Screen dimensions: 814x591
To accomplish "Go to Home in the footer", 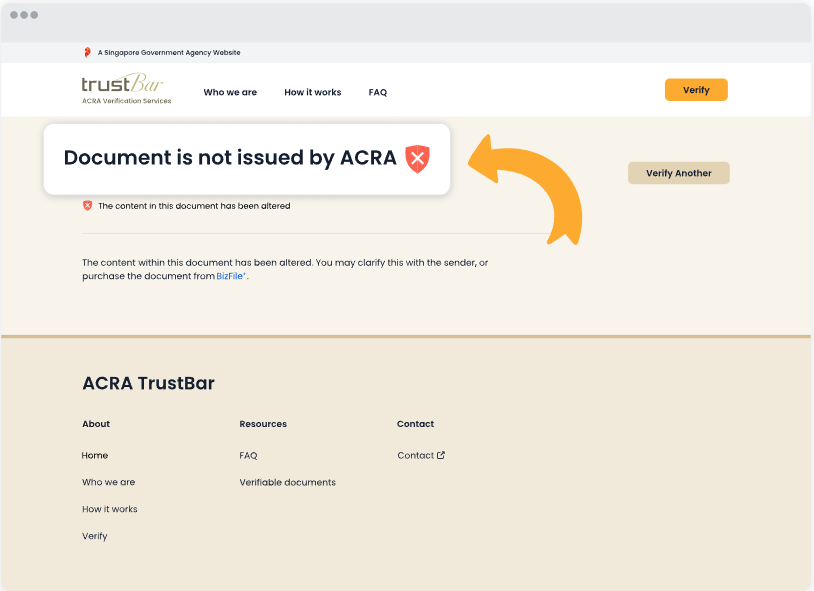I will point(95,455).
